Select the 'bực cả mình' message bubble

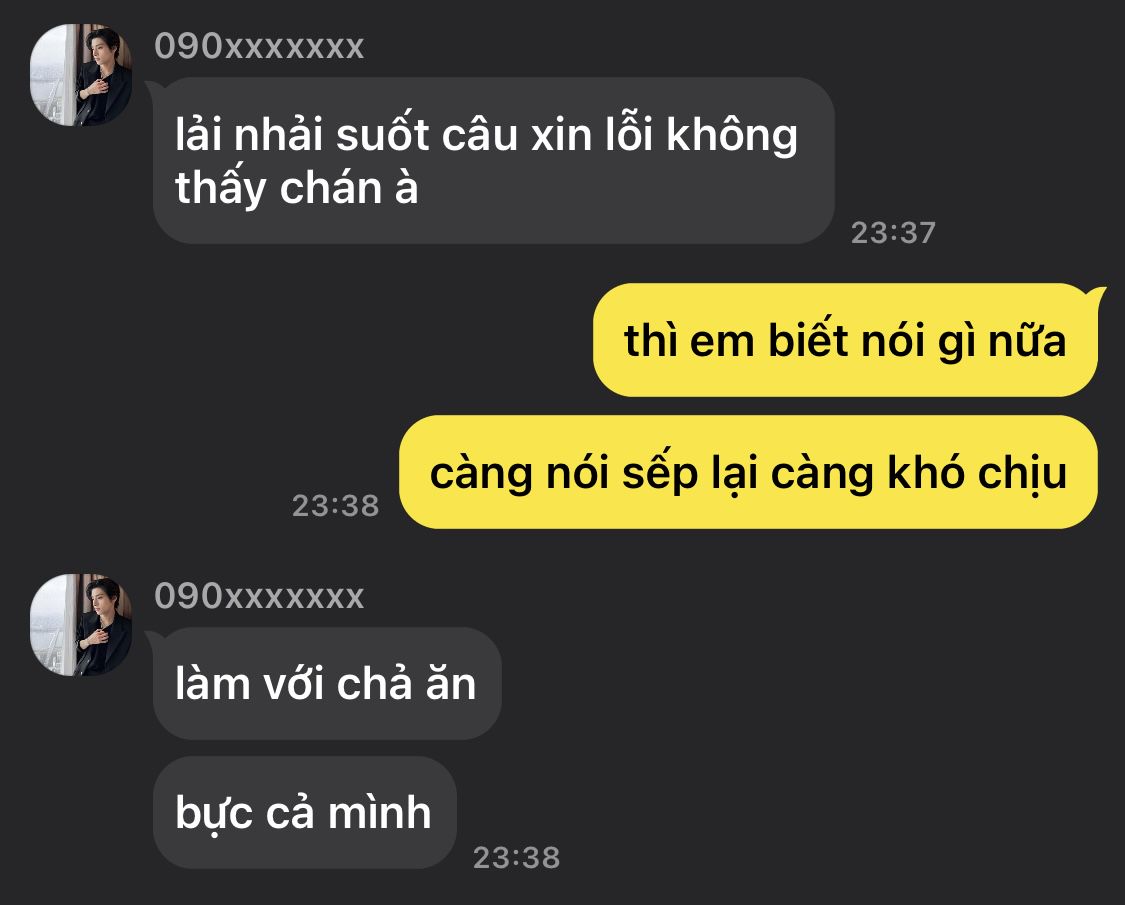[x=305, y=812]
